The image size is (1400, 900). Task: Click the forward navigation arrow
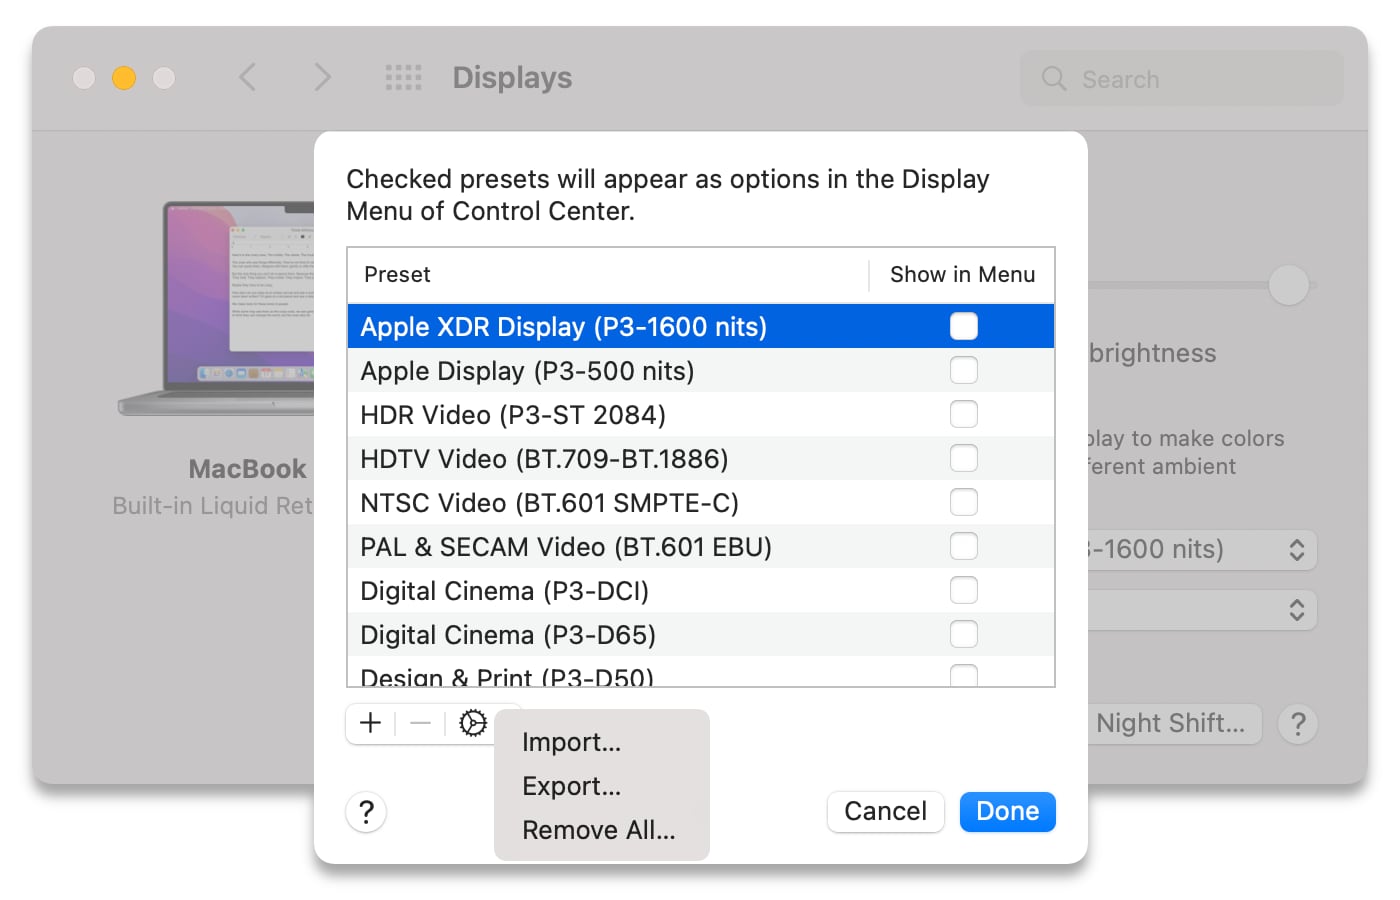(x=322, y=77)
